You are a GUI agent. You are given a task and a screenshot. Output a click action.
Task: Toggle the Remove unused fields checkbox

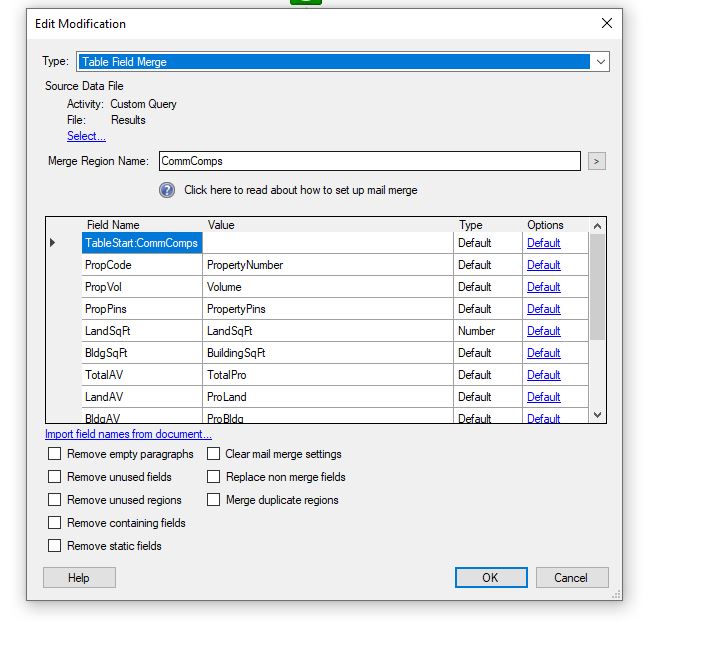pyautogui.click(x=54, y=477)
